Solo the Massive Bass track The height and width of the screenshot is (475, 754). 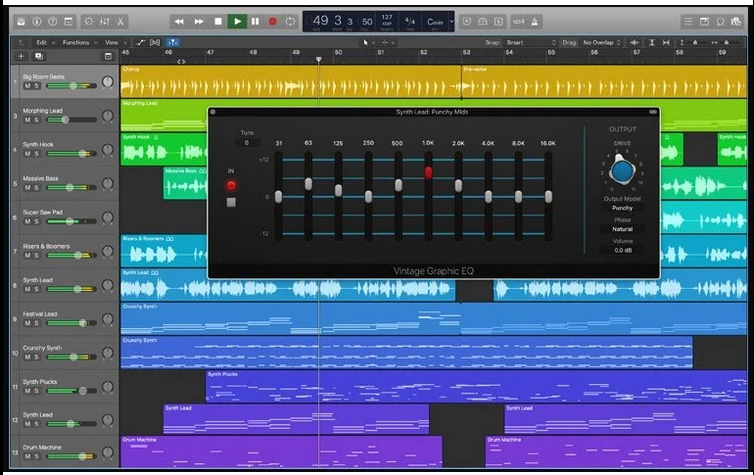tap(36, 187)
